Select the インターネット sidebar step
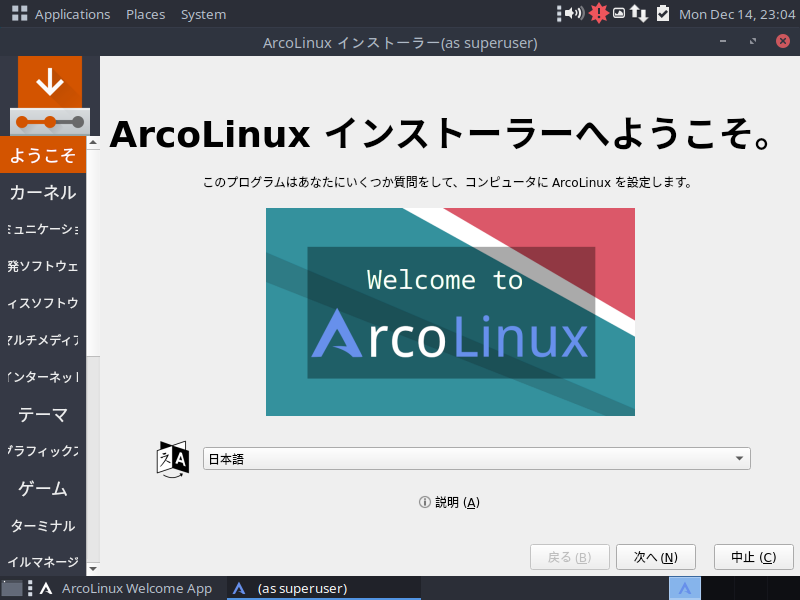This screenshot has height=600, width=800. tap(43, 377)
